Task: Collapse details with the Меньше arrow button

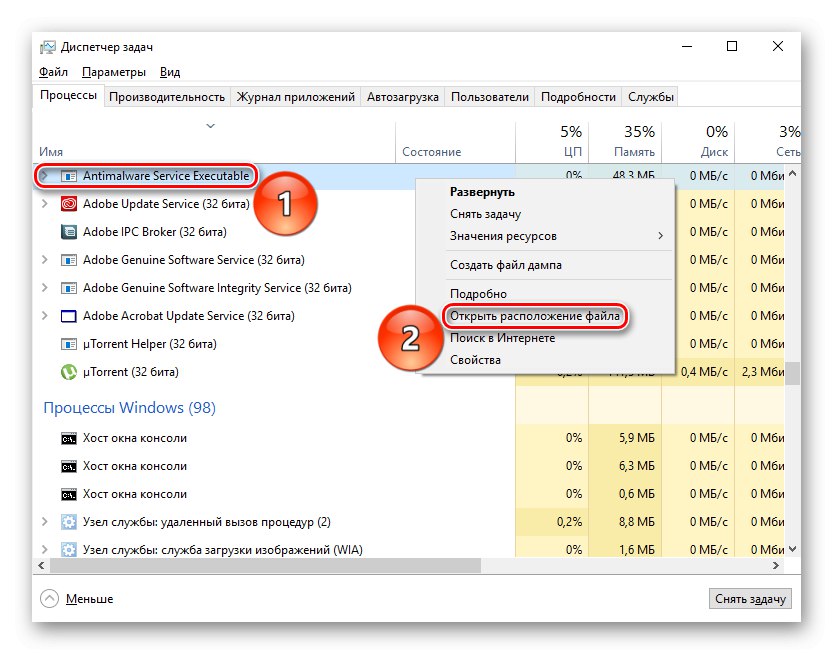Action: (x=50, y=598)
